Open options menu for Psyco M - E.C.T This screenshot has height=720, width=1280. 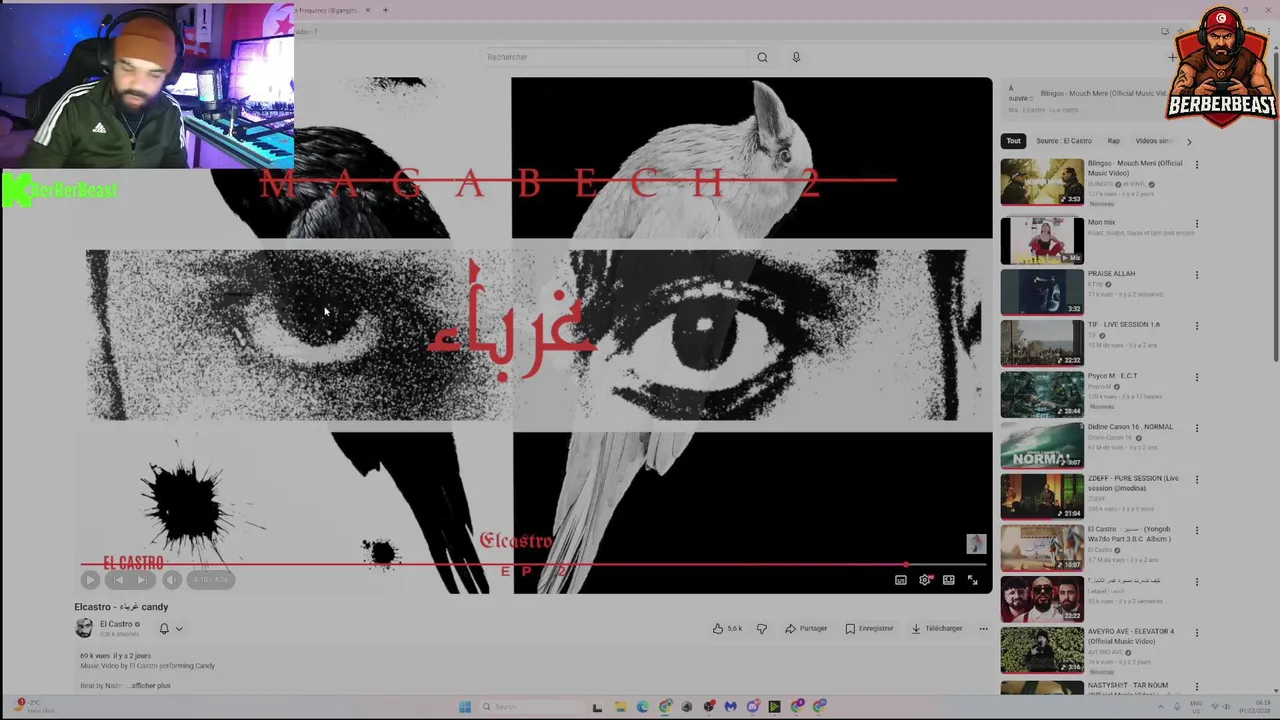tap(1196, 377)
